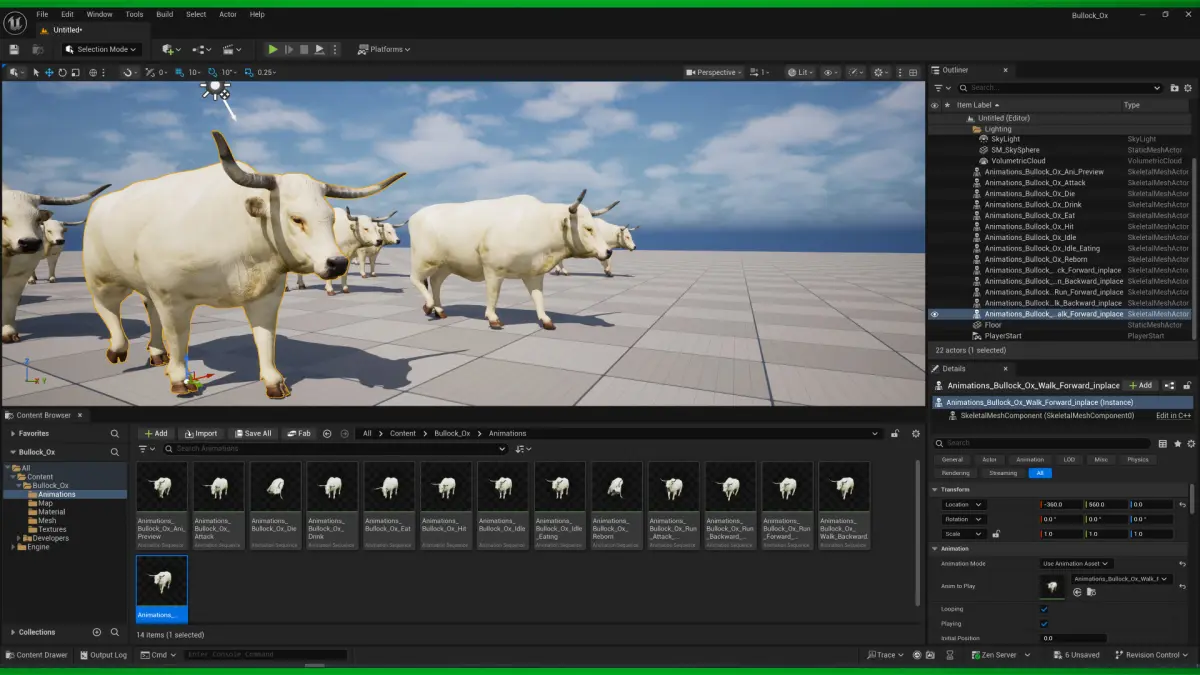Toggle the Playing checkbox

coord(1044,624)
